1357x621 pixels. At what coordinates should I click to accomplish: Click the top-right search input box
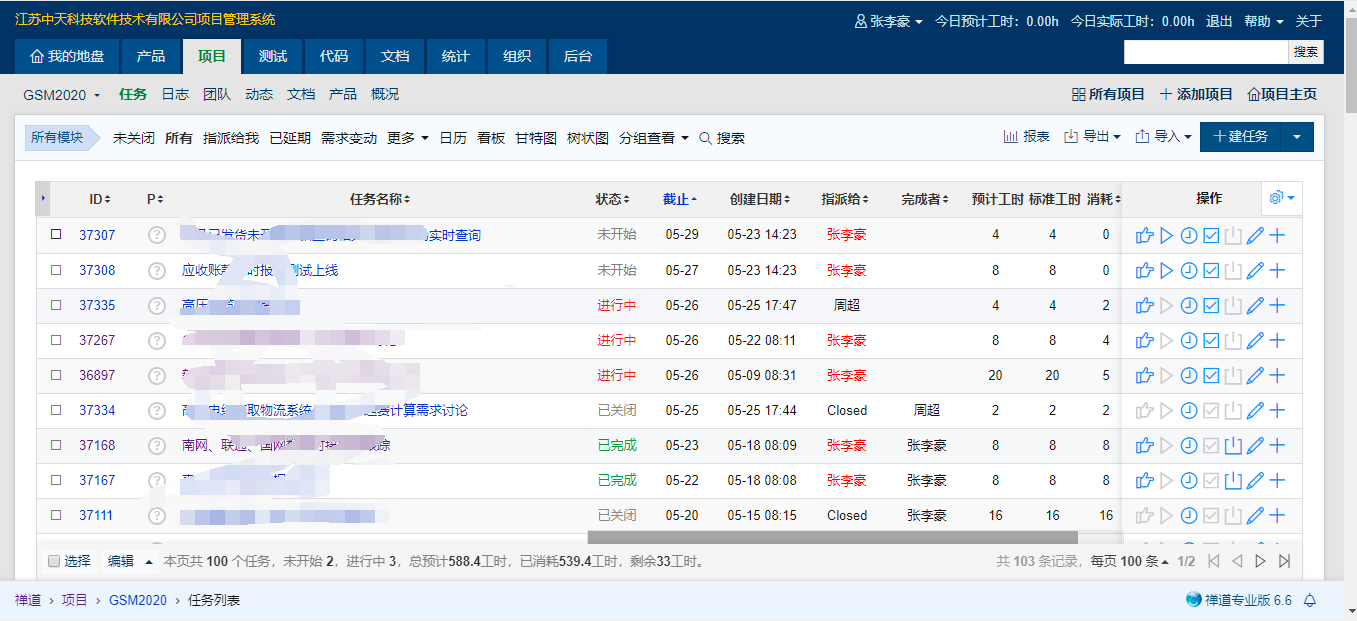[1205, 52]
